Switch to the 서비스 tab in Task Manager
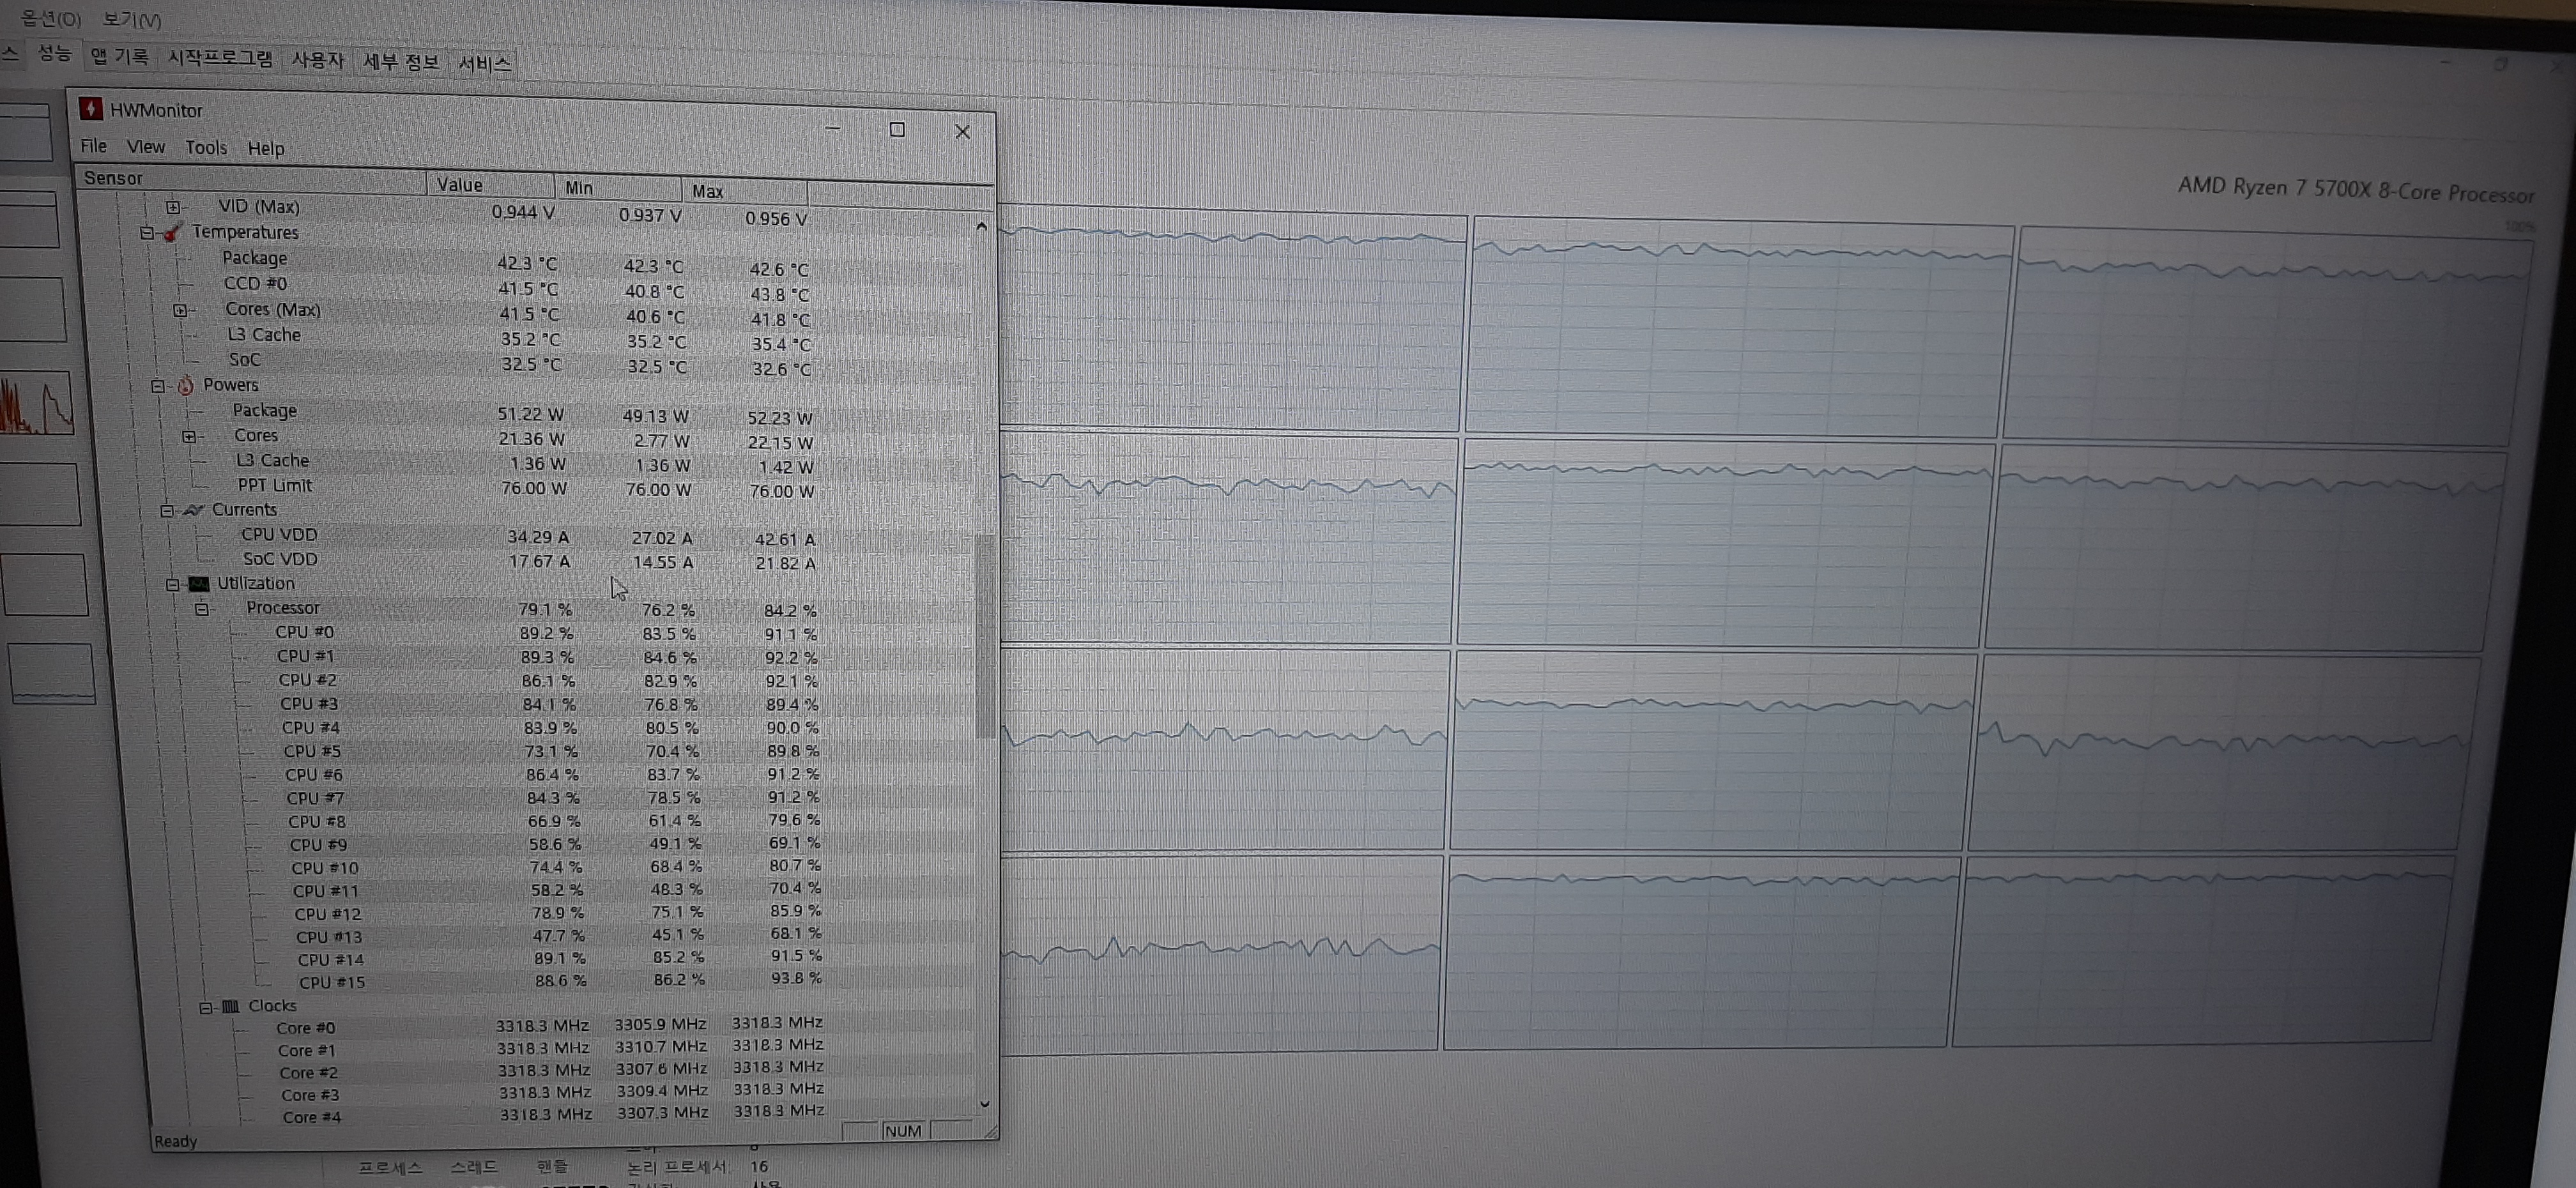 [x=484, y=64]
